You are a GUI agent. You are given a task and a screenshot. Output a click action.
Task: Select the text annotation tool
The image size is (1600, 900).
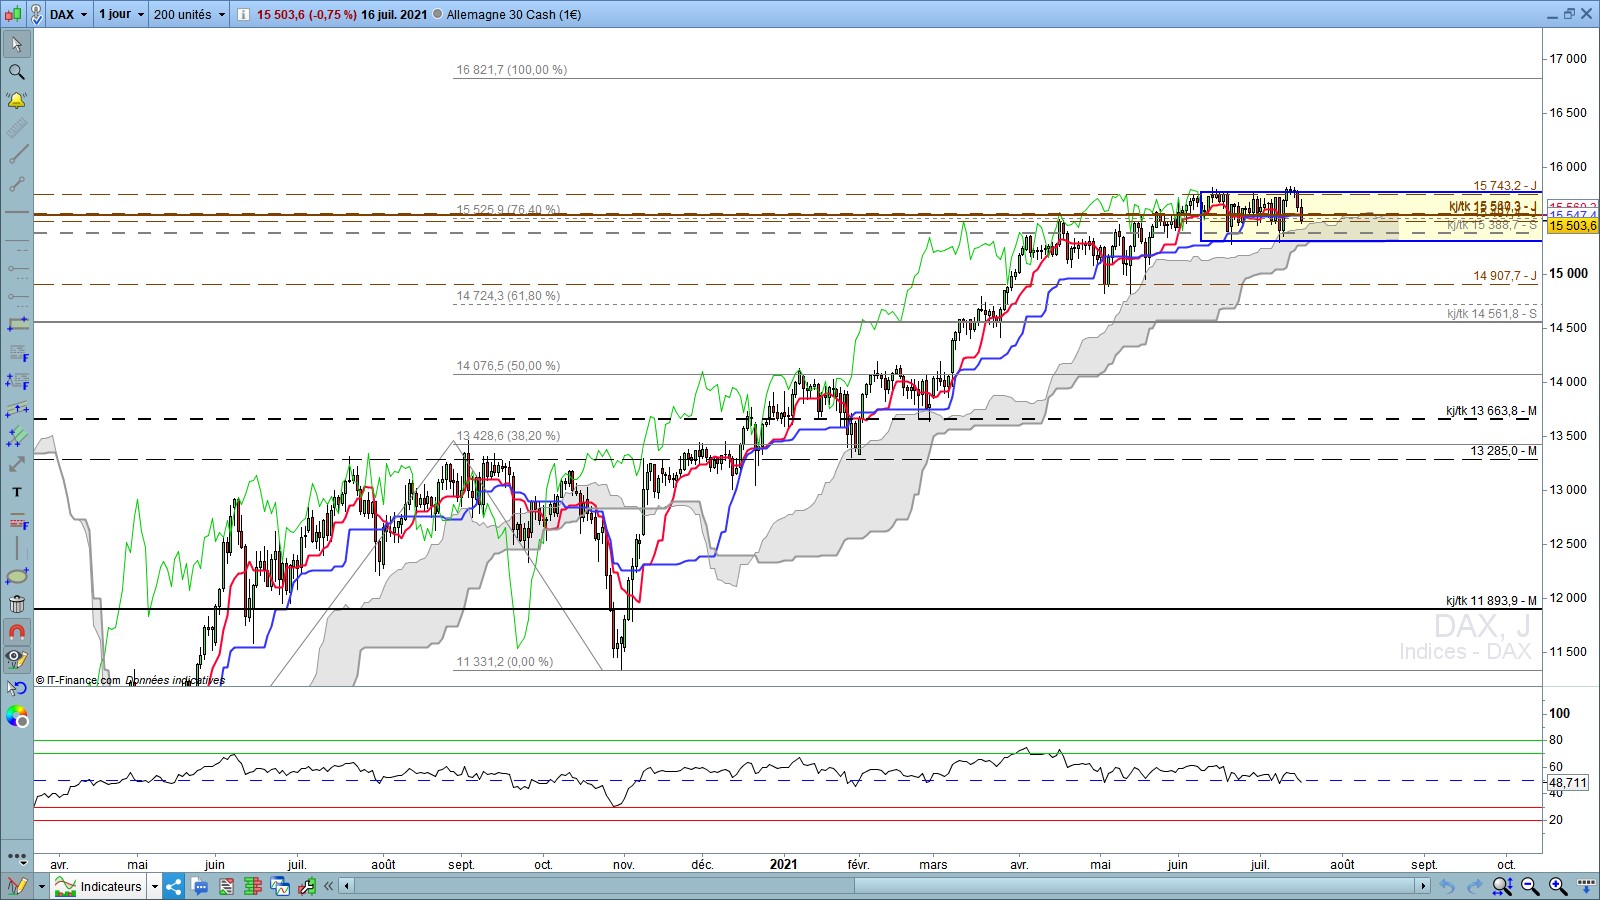[16, 492]
